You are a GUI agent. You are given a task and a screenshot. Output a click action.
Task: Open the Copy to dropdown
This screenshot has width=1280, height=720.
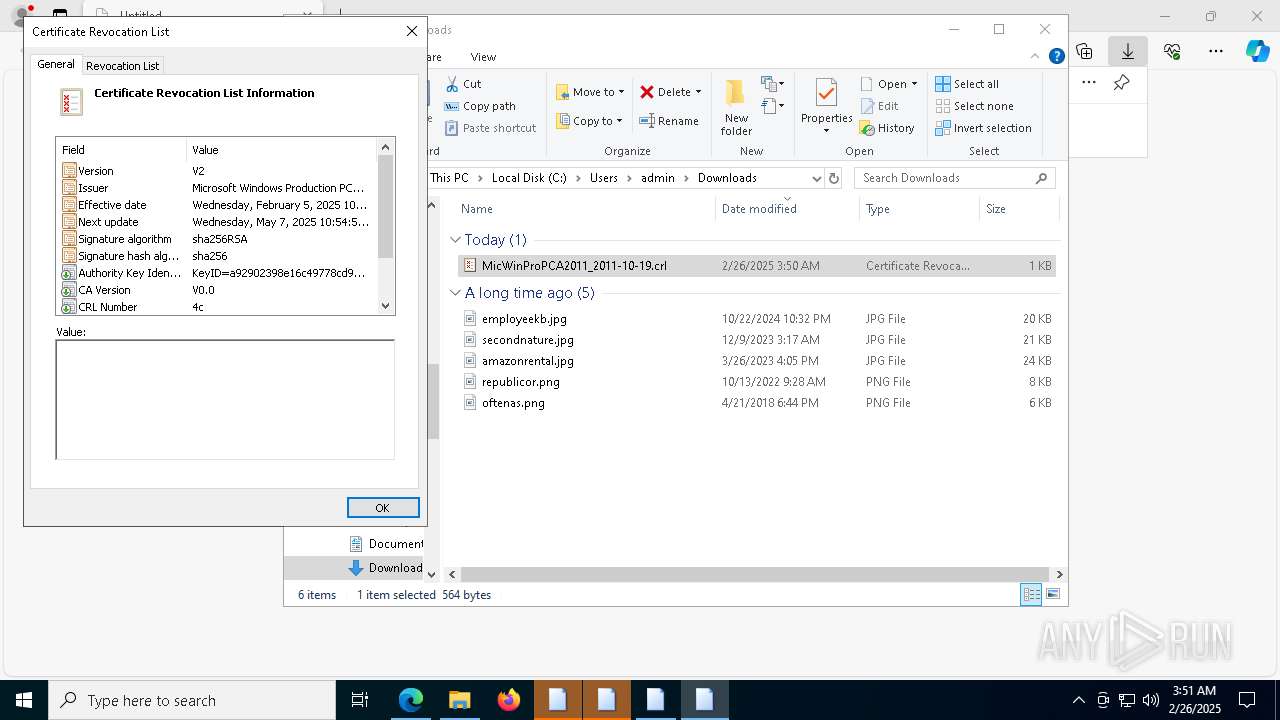click(589, 121)
